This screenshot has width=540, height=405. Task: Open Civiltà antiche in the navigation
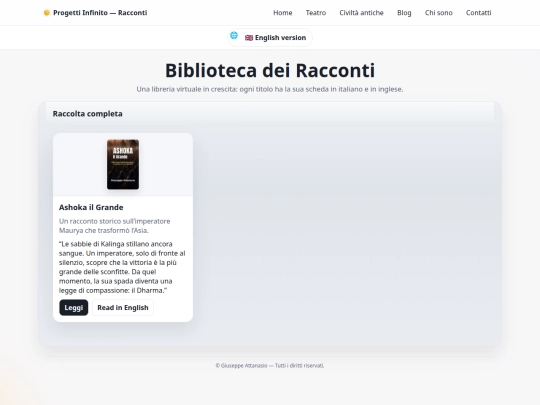coord(361,13)
